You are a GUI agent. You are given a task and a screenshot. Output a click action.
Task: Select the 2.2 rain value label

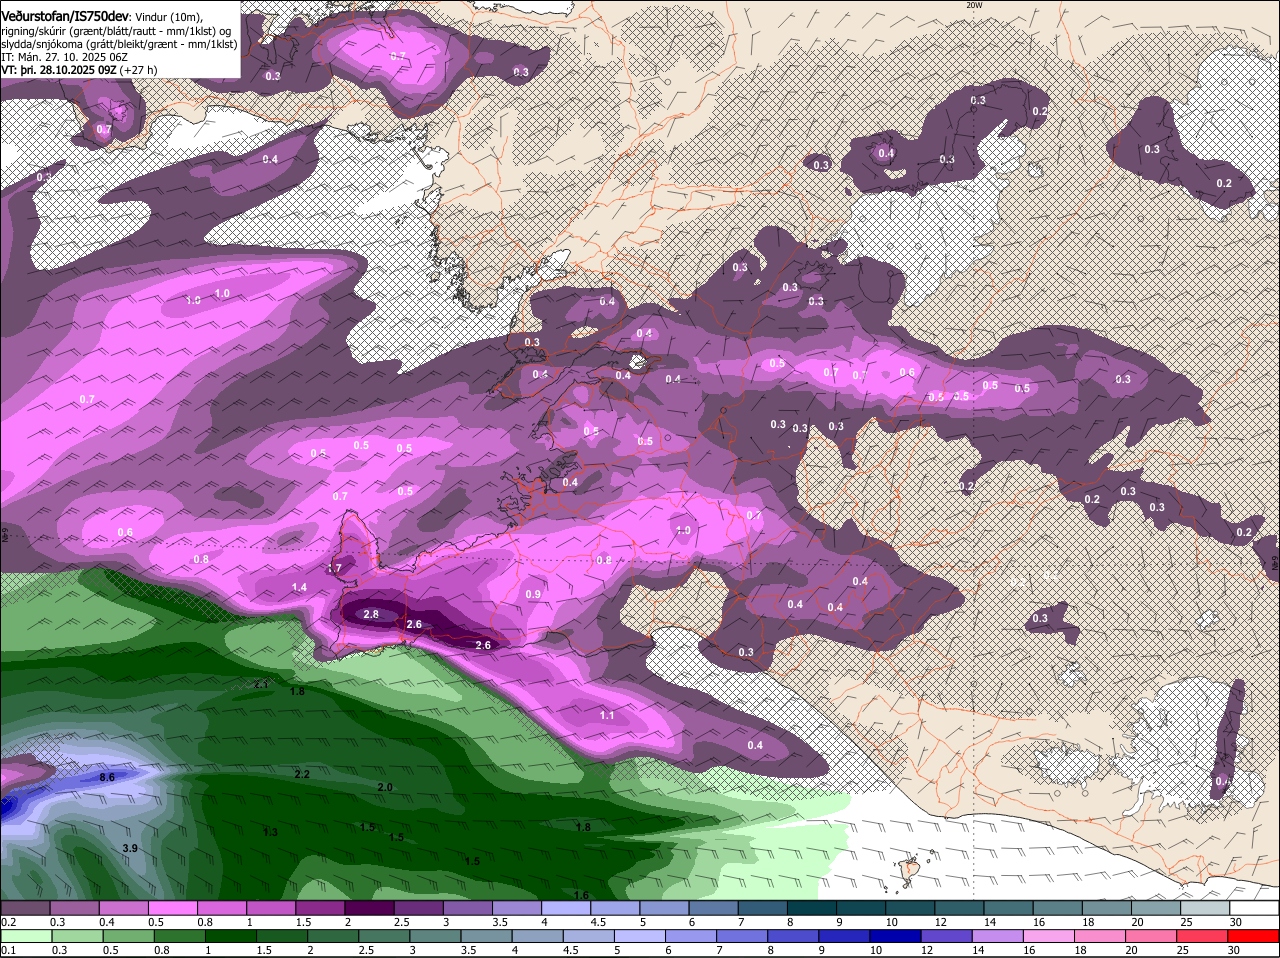[302, 774]
